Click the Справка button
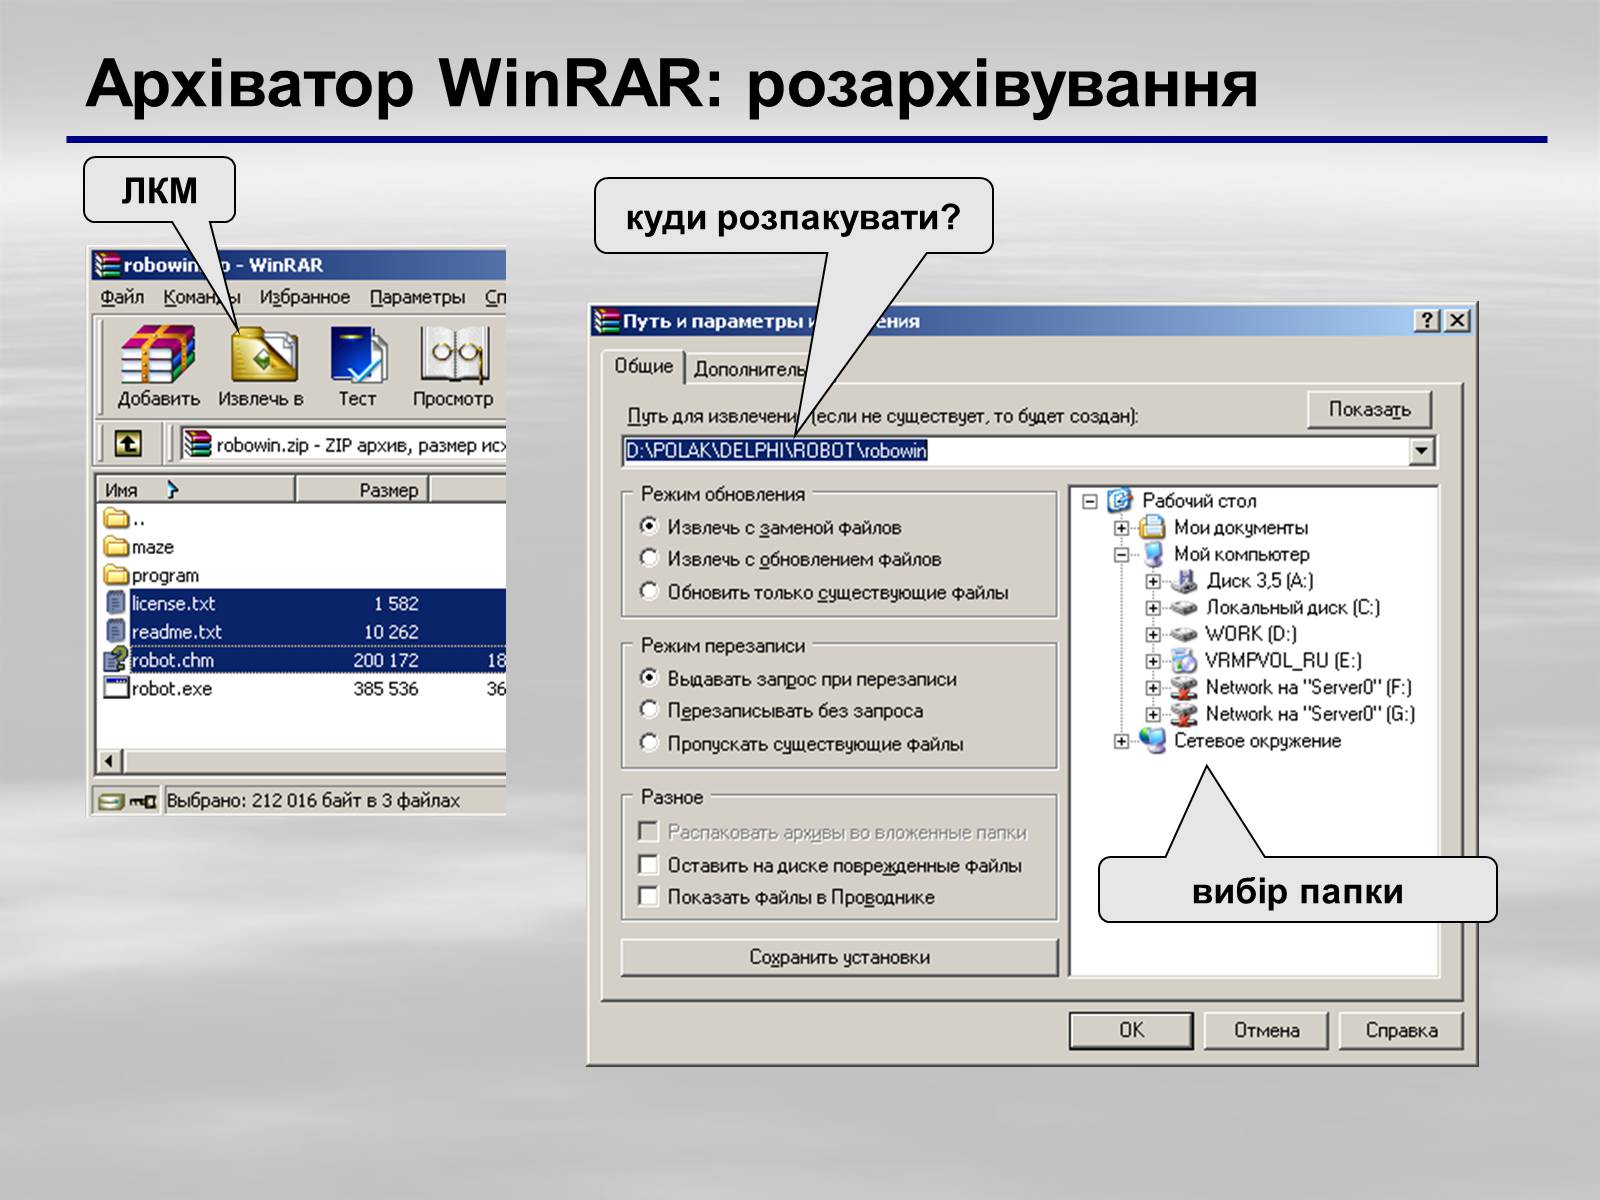The height and width of the screenshot is (1200, 1600). coord(1401,1030)
